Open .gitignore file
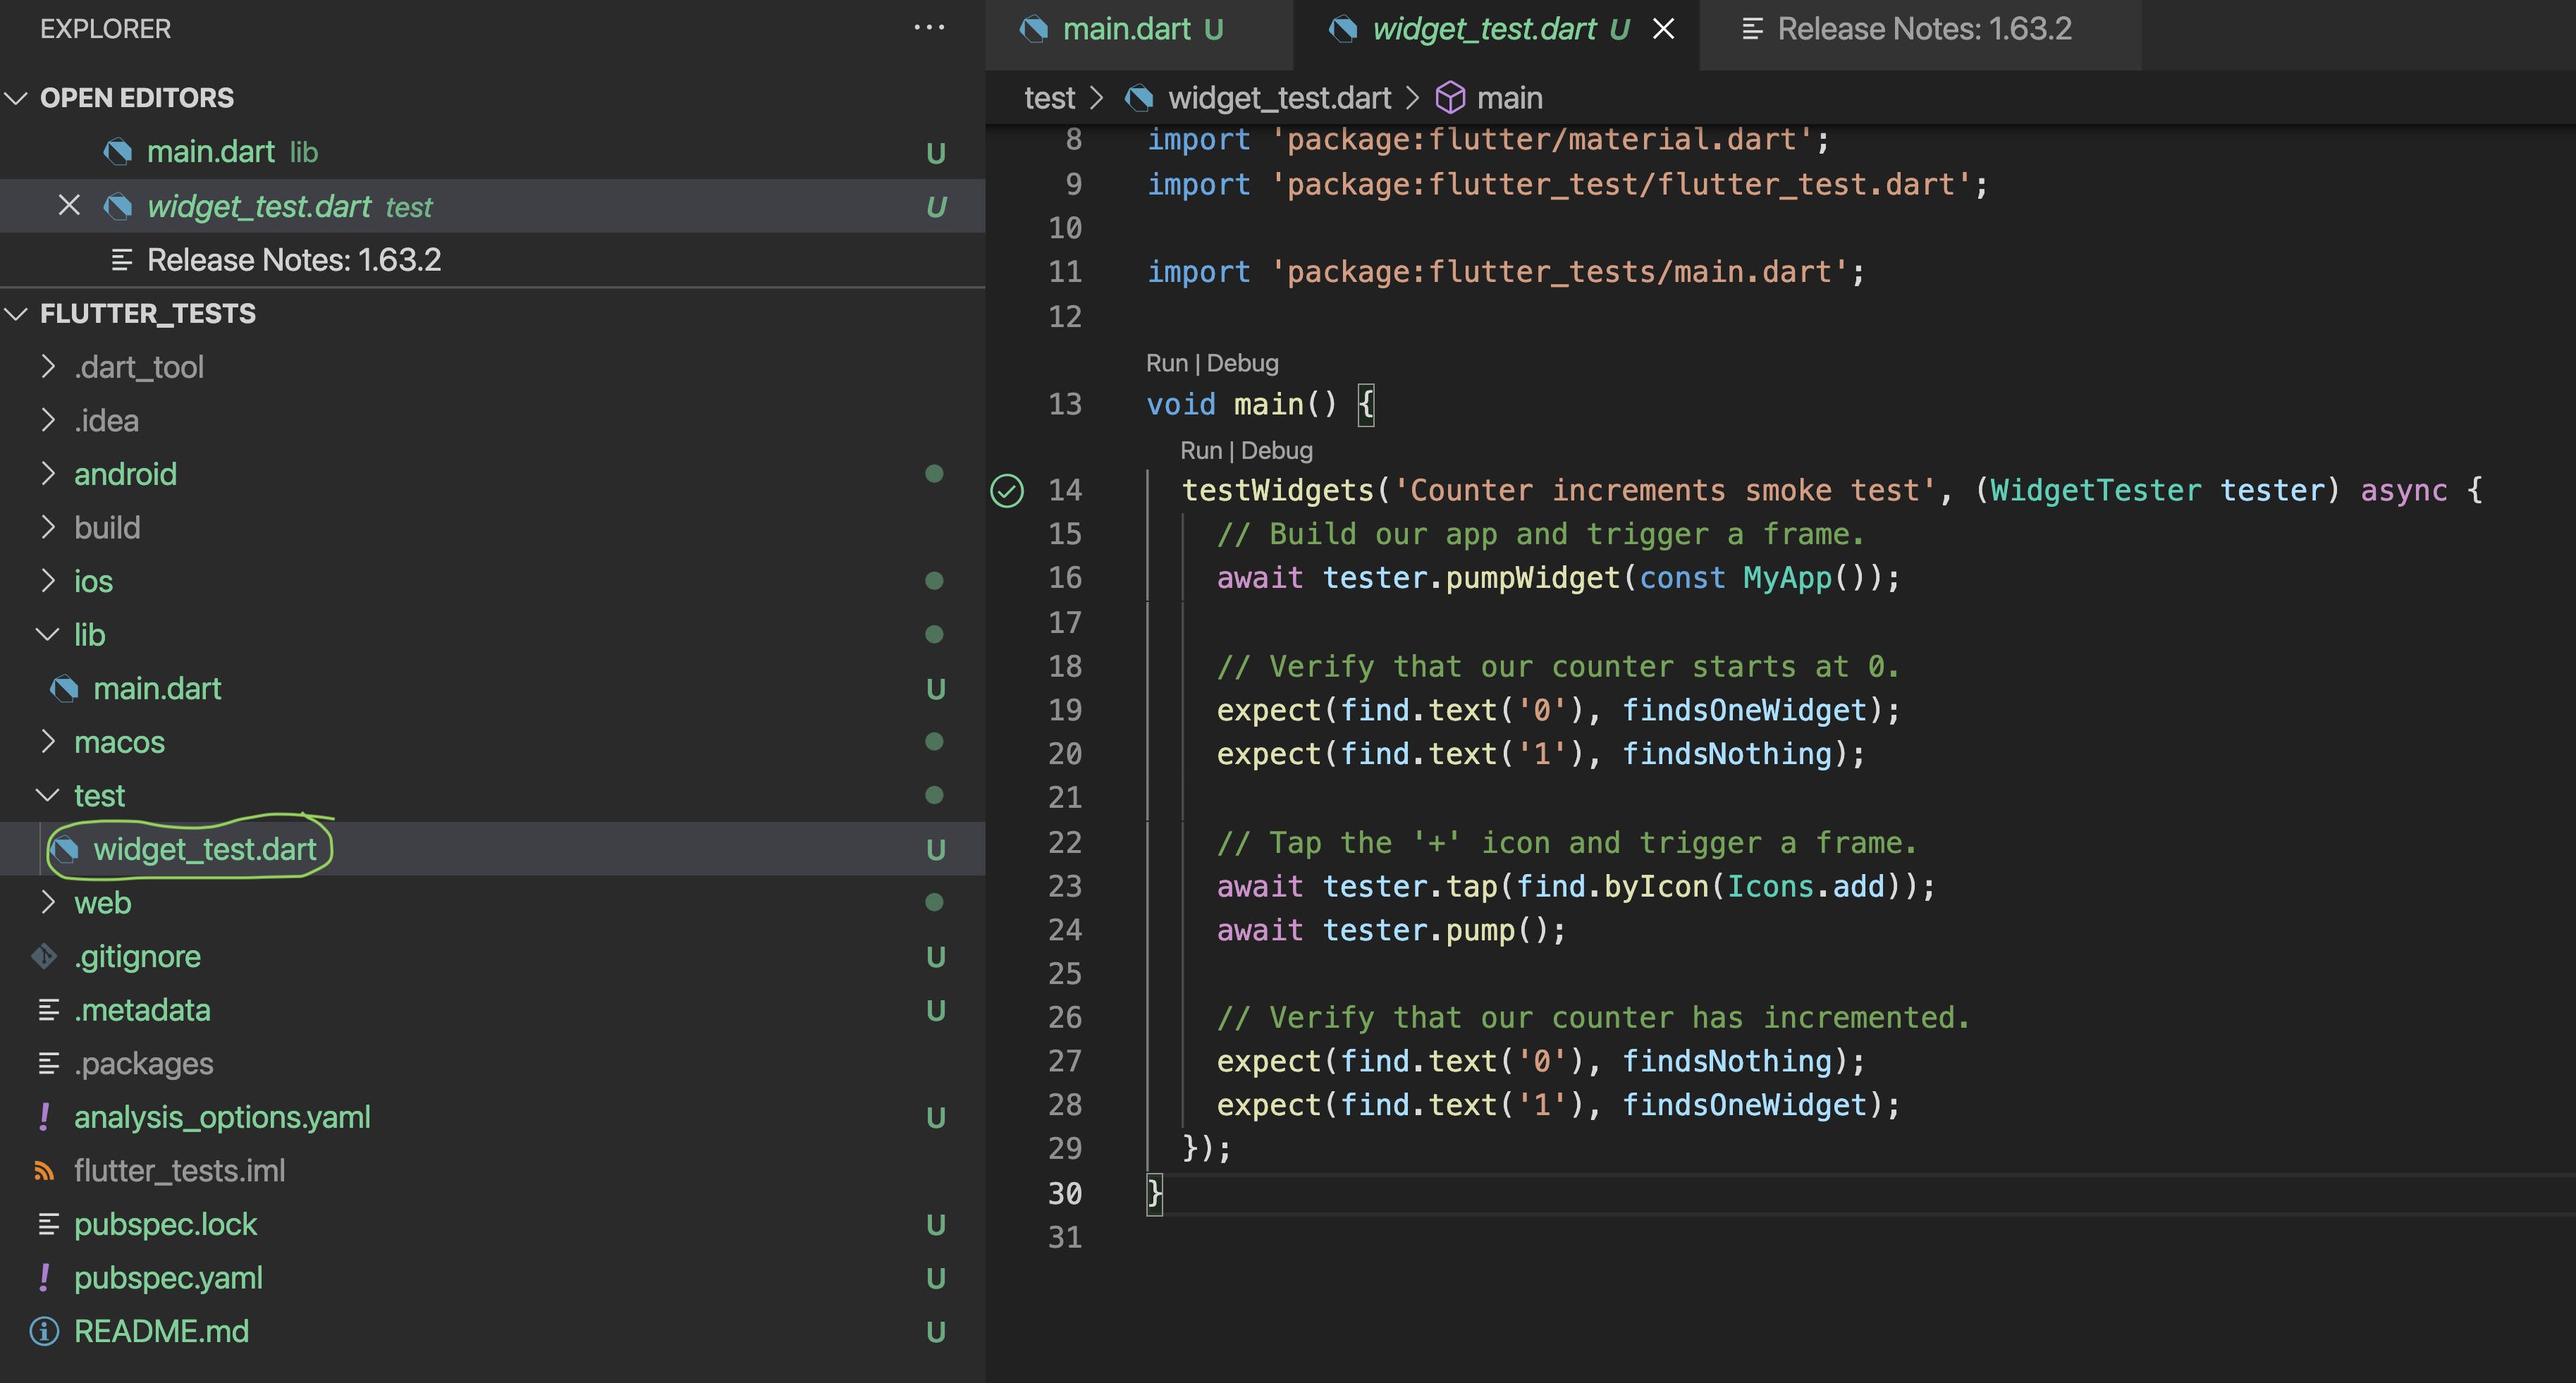 click(493, 956)
